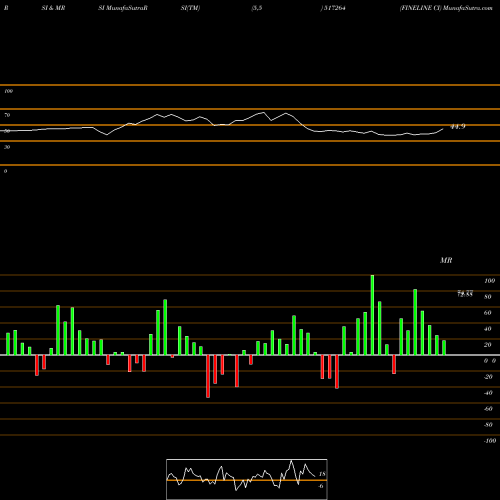Click the SI & MR header label
Image resolution: width=500 pixels, height=500 pixels.
[x=53, y=8]
